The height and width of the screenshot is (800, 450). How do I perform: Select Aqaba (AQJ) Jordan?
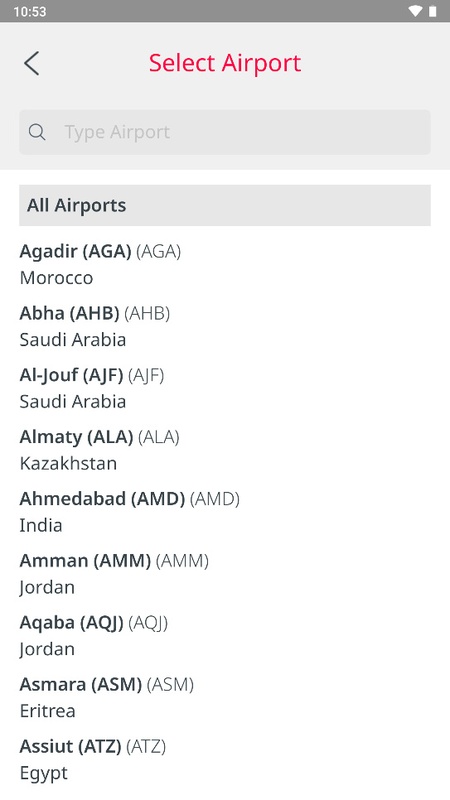pos(225,635)
